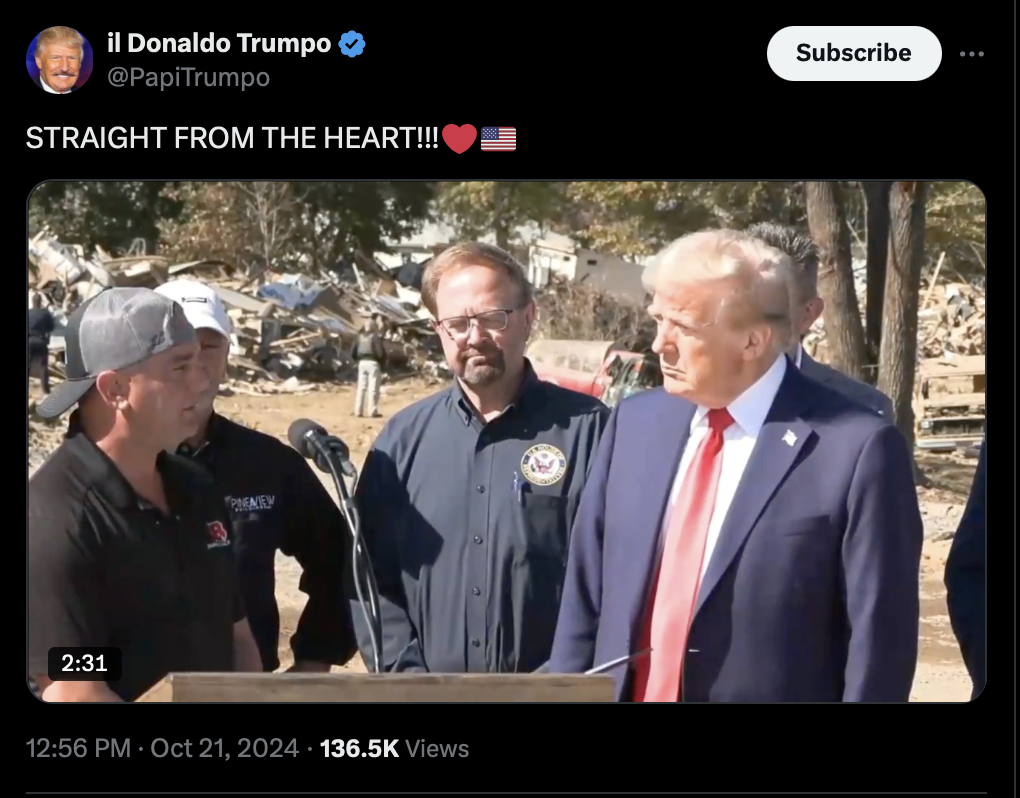
Task: Open the 12:56 PM timestamp link
Action: [x=78, y=748]
